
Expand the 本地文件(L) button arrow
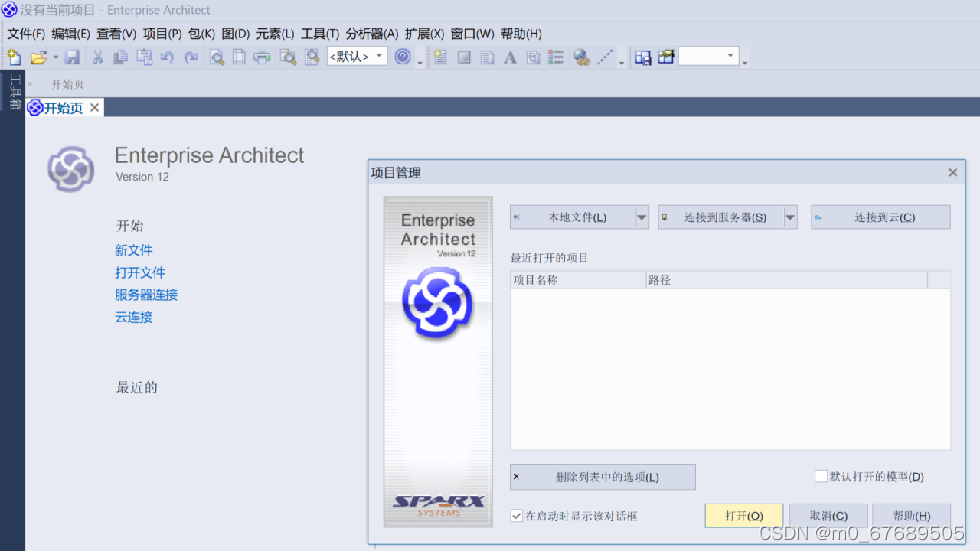pyautogui.click(x=641, y=218)
